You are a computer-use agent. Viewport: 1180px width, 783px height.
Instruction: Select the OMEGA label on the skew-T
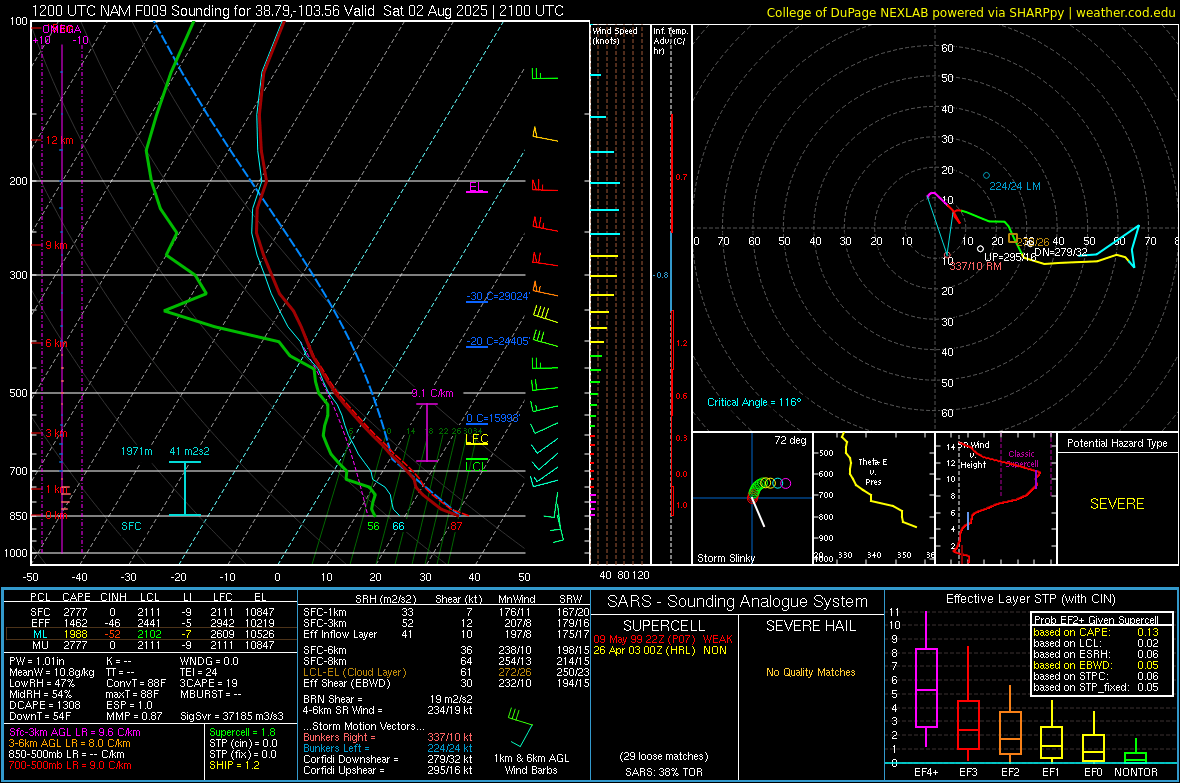[x=60, y=29]
